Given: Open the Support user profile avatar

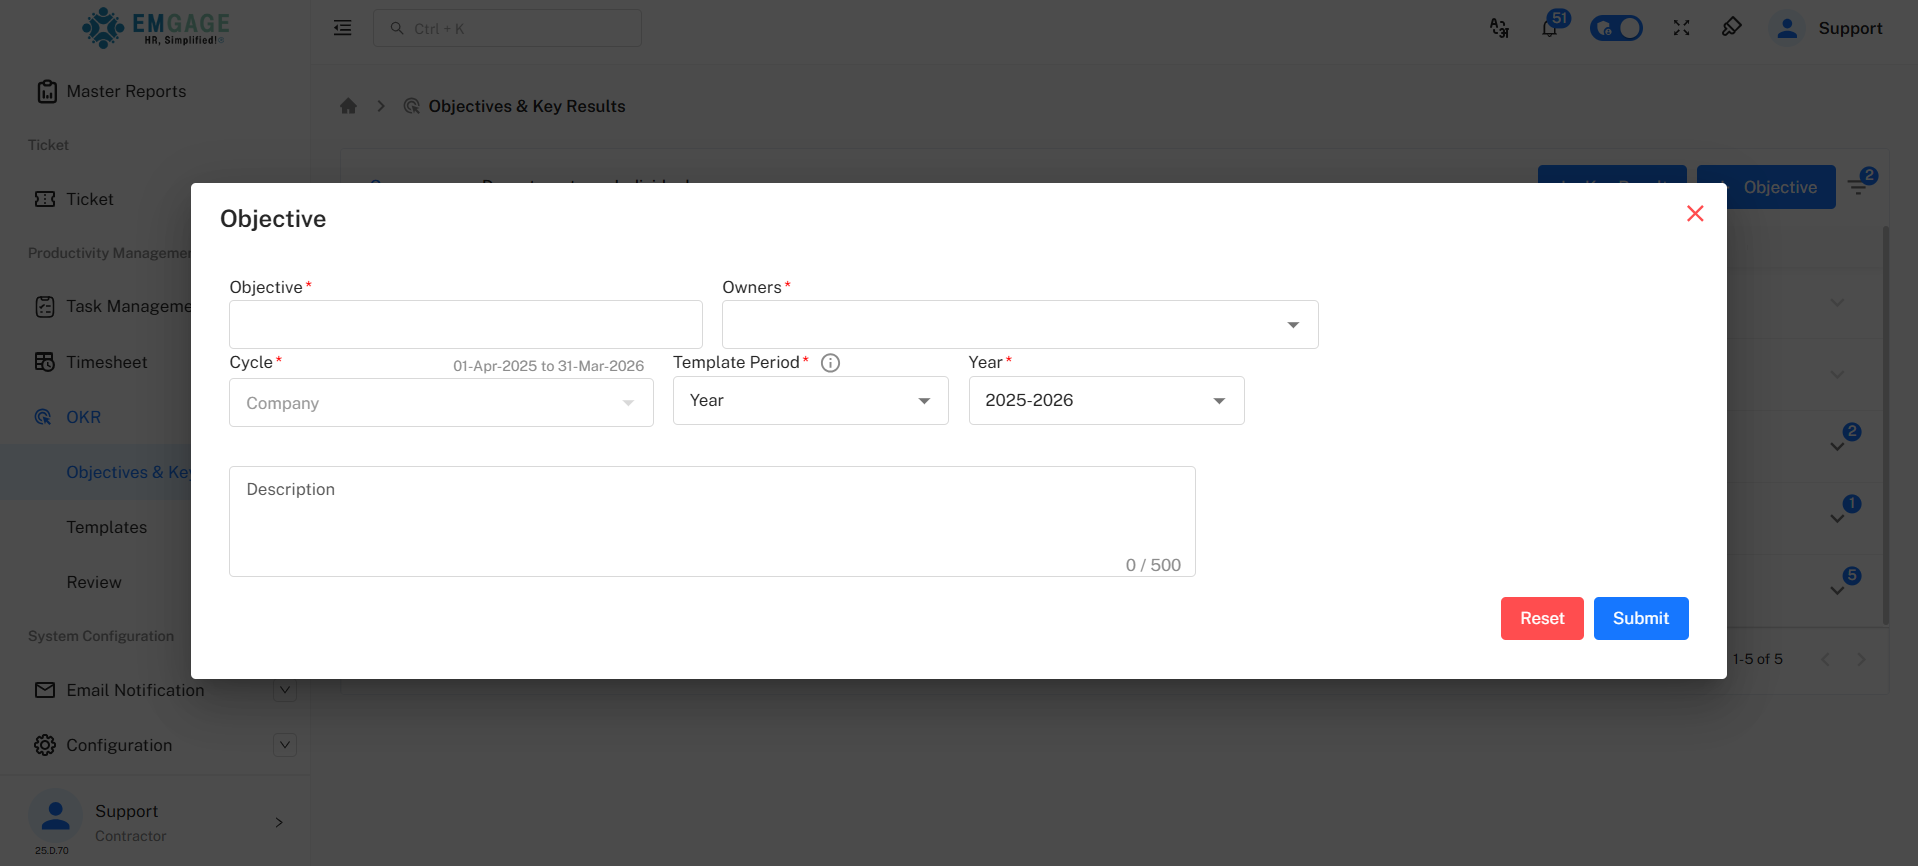Looking at the screenshot, I should [1786, 28].
